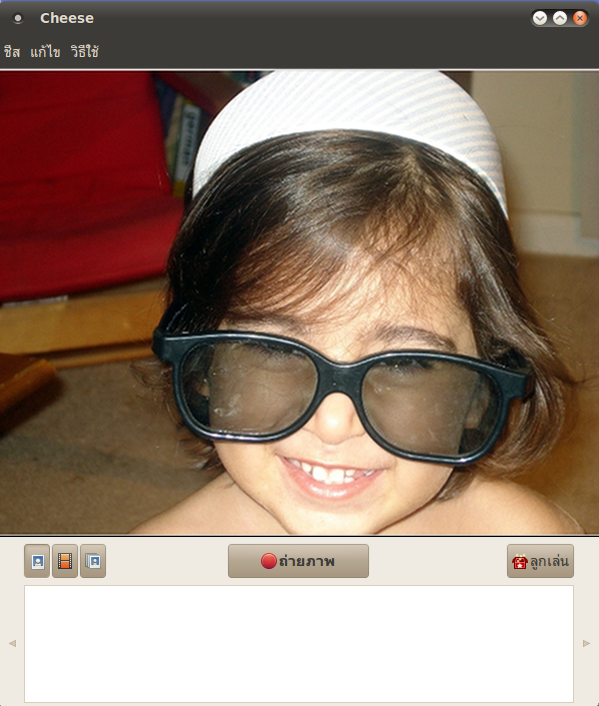Click empty title bar area beside Cheese

point(311,18)
